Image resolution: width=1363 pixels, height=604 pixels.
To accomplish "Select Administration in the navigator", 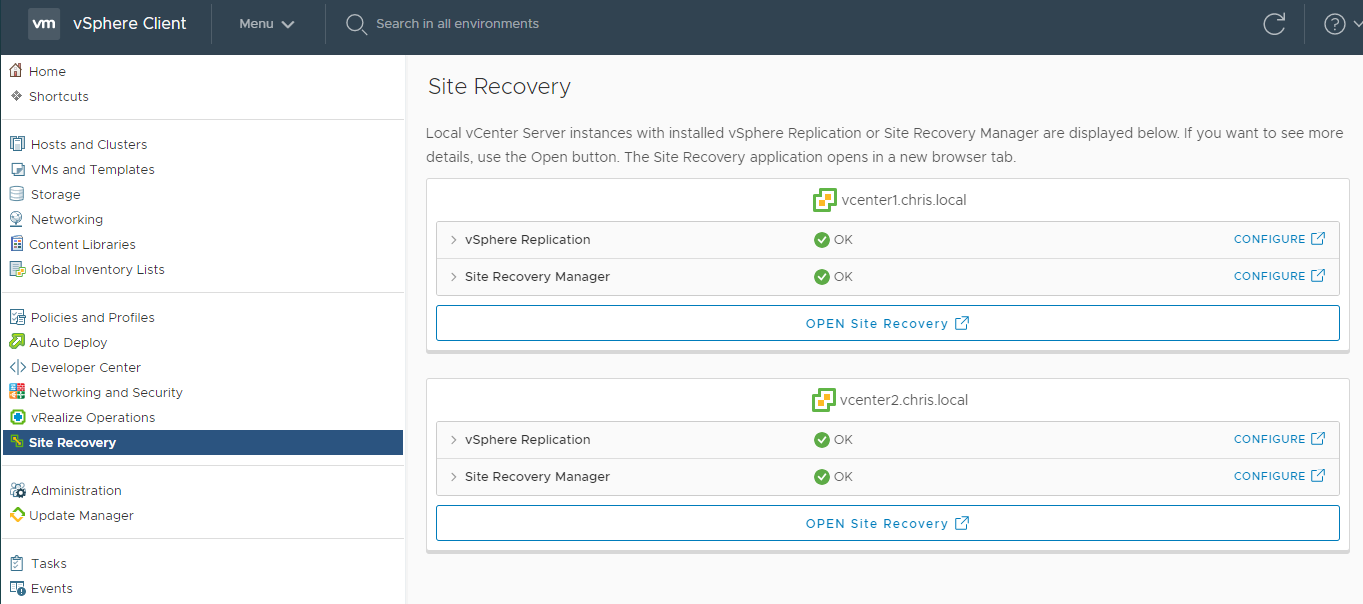I will pos(76,490).
